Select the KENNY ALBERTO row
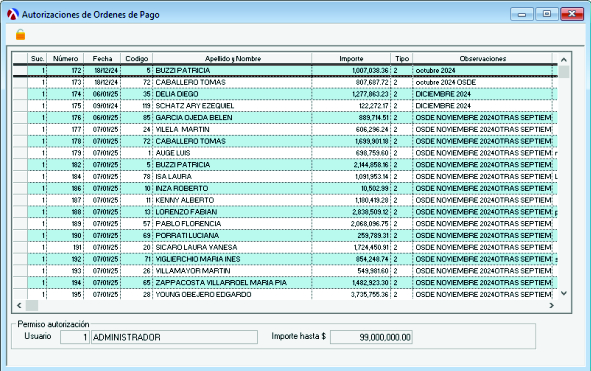 (285, 200)
